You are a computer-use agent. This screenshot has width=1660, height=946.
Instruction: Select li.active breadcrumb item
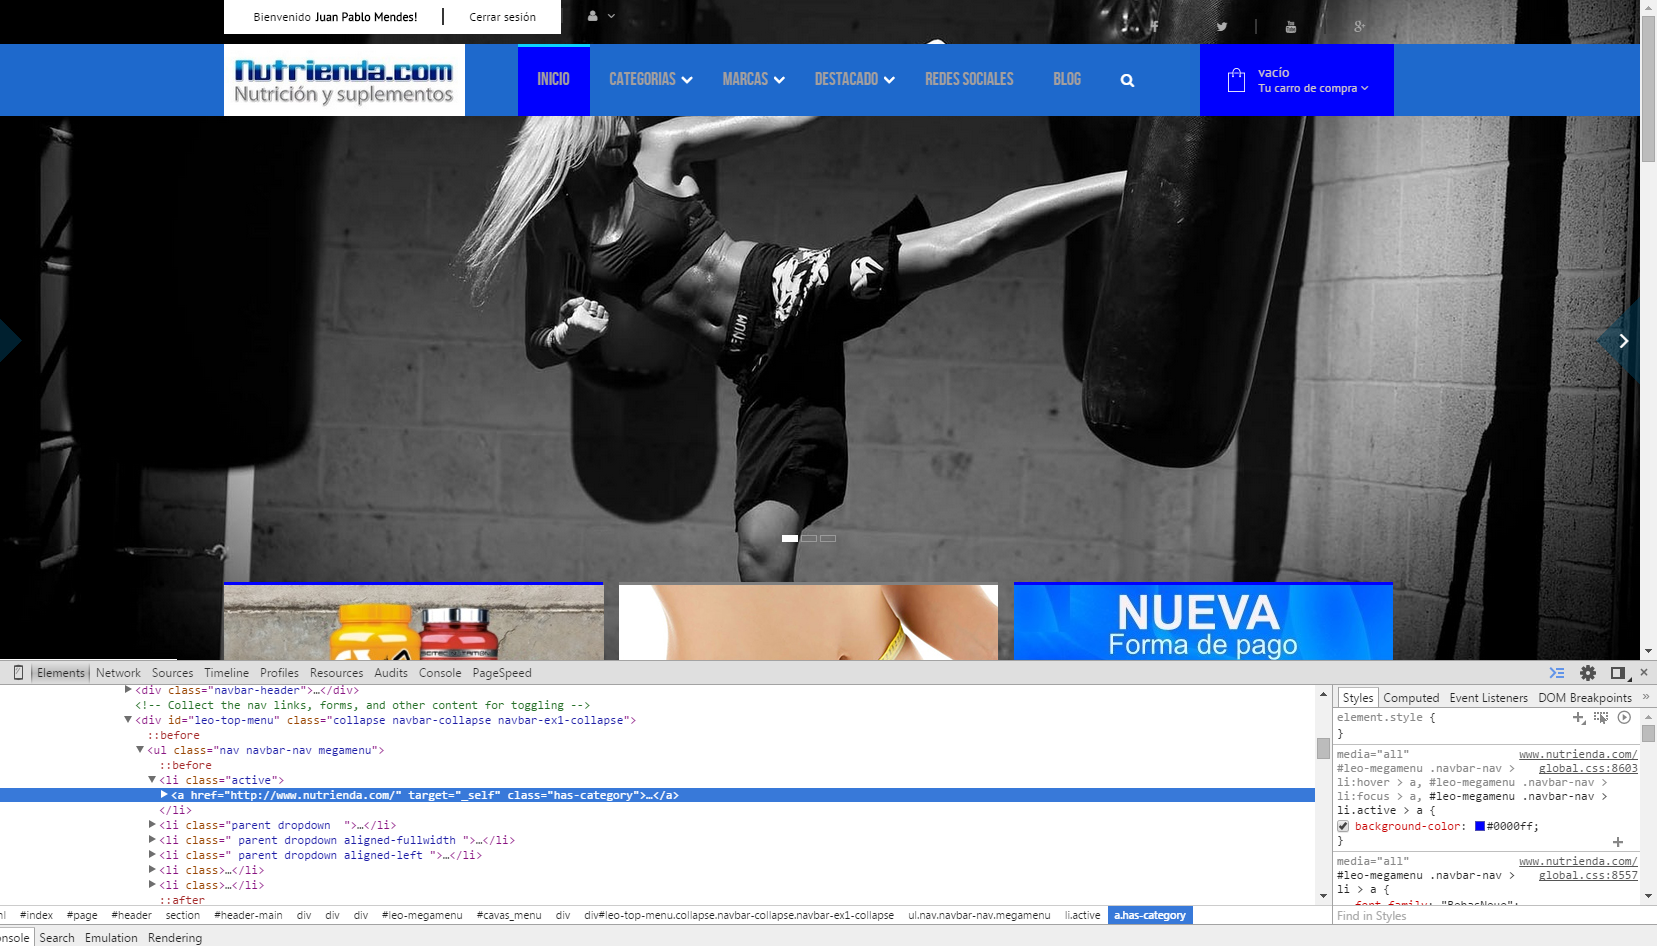pyautogui.click(x=1082, y=915)
